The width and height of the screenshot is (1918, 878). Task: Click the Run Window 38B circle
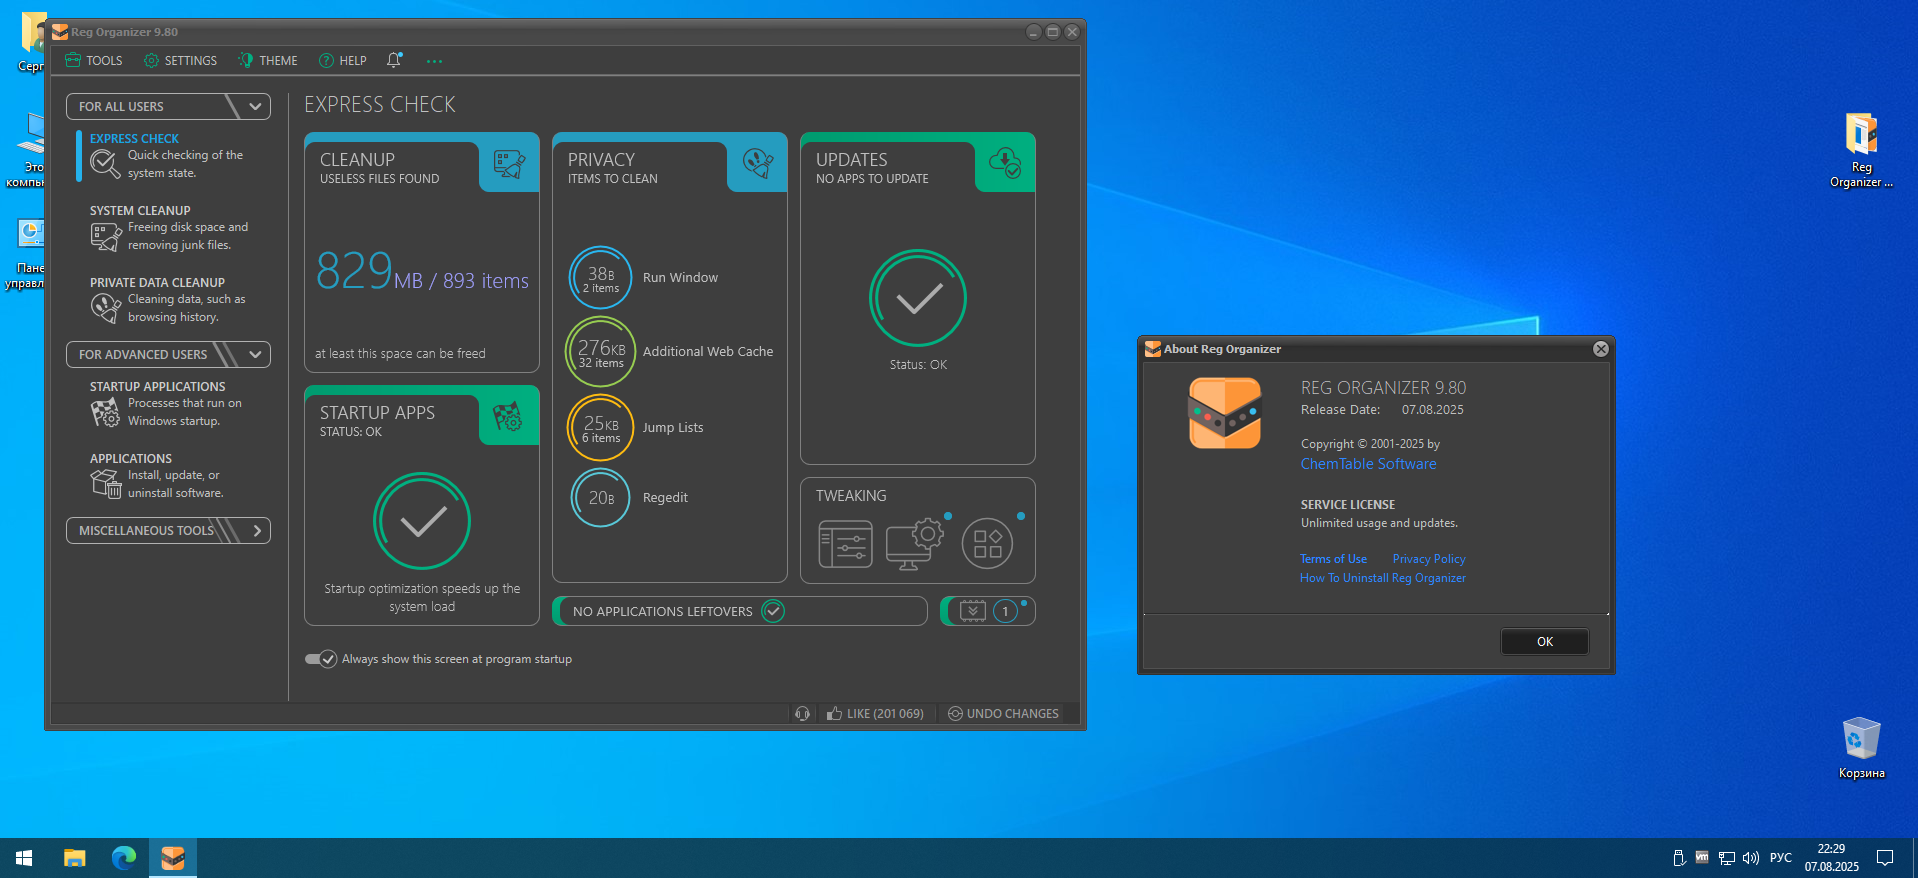point(601,278)
